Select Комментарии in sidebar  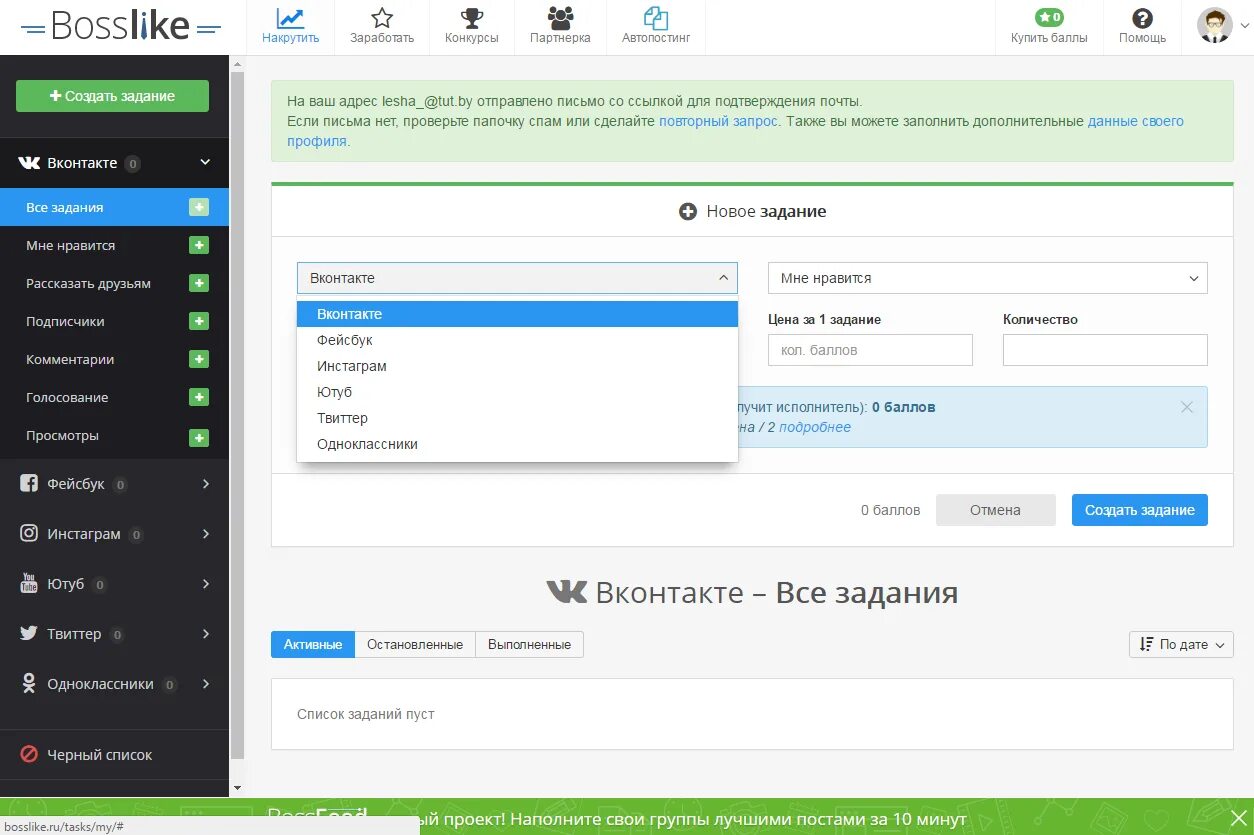pyautogui.click(x=70, y=359)
